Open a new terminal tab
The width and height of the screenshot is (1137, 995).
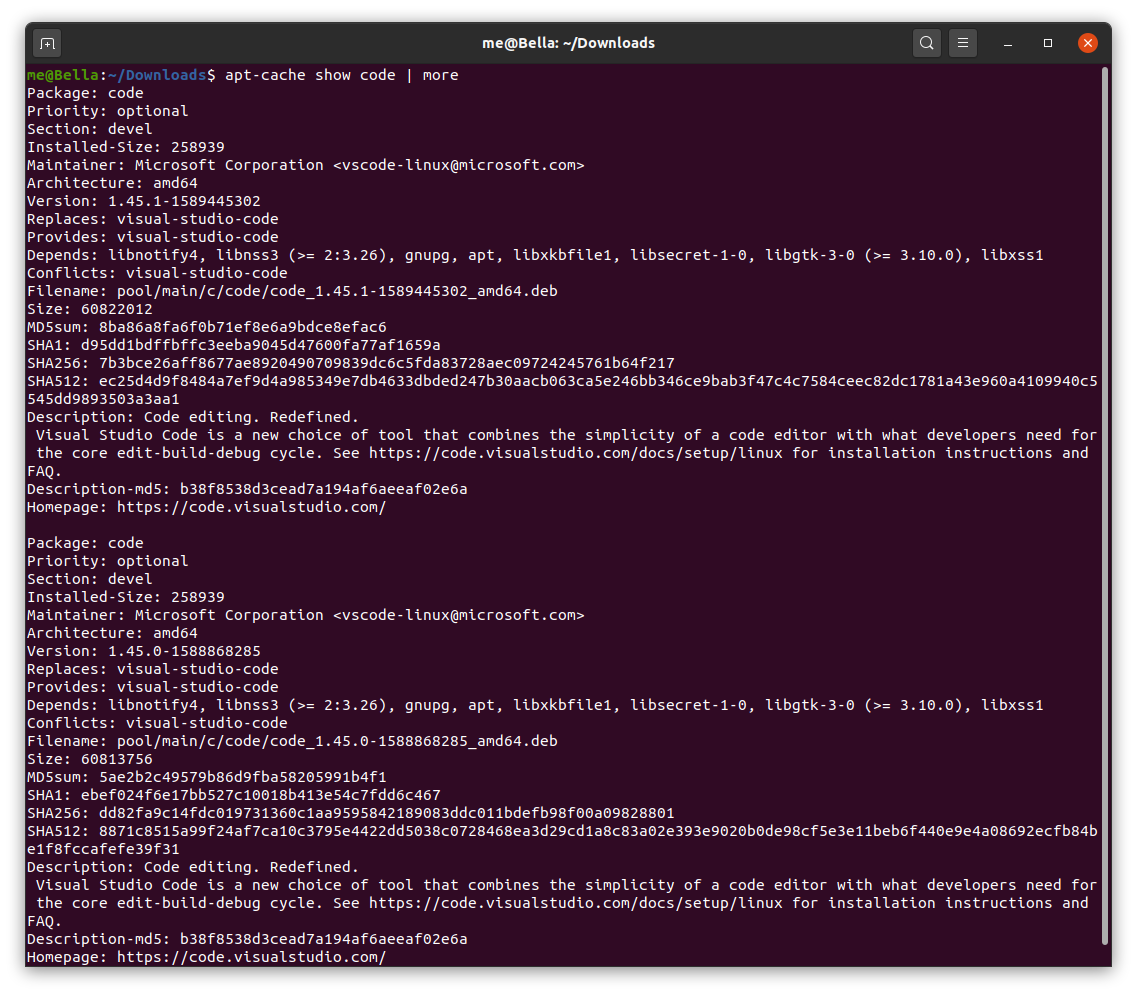(47, 44)
